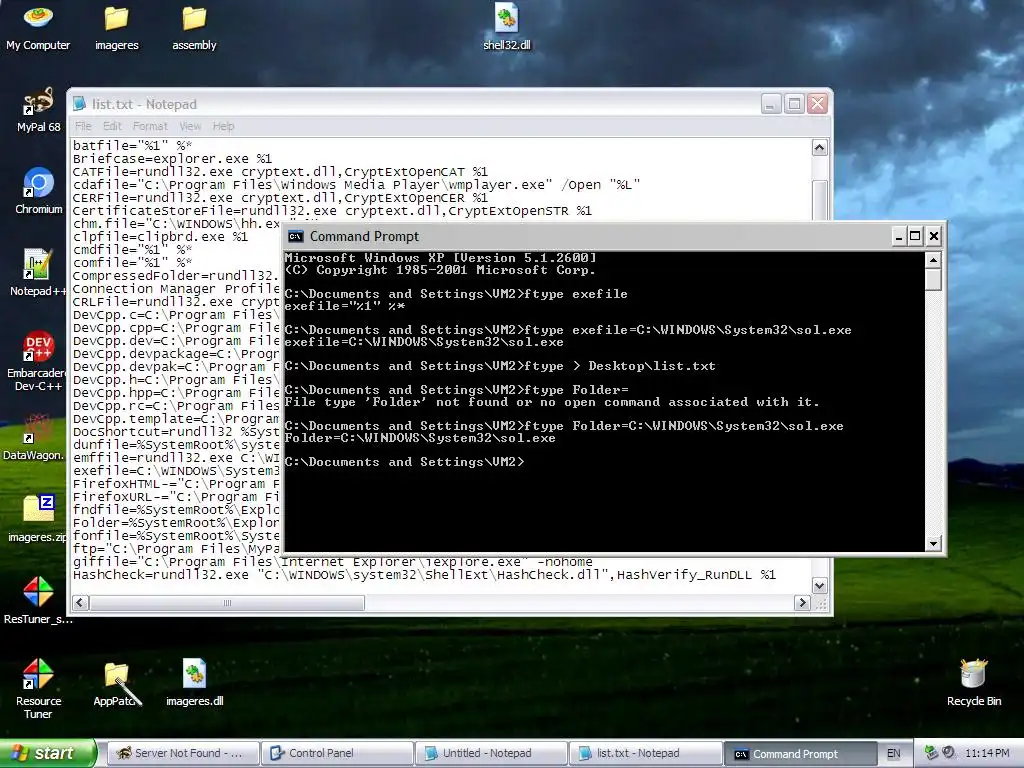Click the command prompt cursor line
This screenshot has height=768, width=1024.
coord(405,462)
